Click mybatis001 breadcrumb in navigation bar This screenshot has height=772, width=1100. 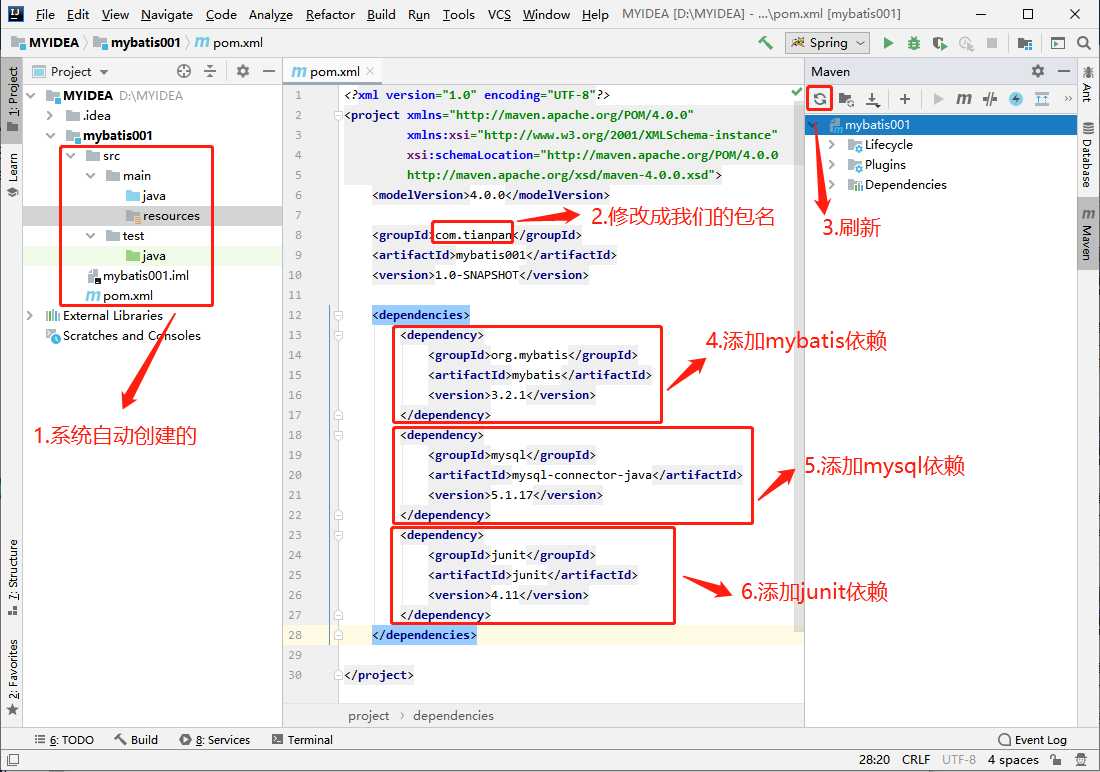coord(138,43)
